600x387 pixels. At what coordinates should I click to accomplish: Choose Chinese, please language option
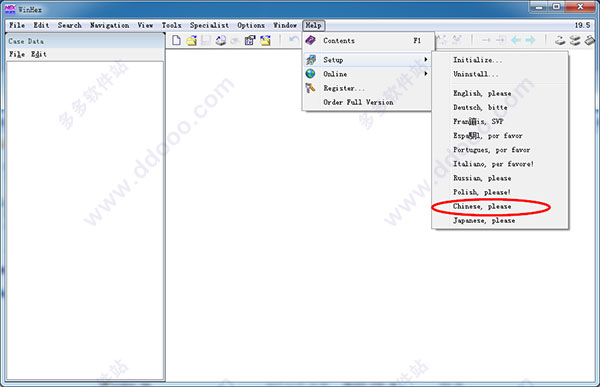500,206
